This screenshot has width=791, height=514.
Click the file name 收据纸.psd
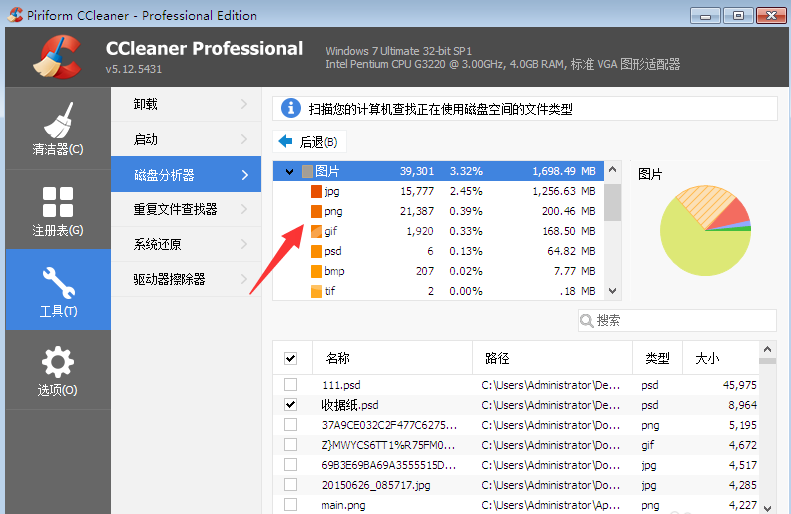350,405
